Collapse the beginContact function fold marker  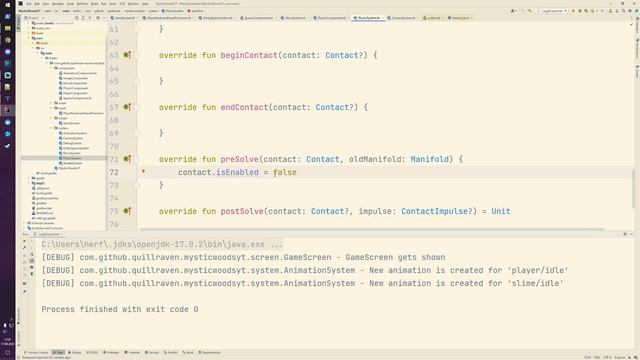click(x=137, y=55)
